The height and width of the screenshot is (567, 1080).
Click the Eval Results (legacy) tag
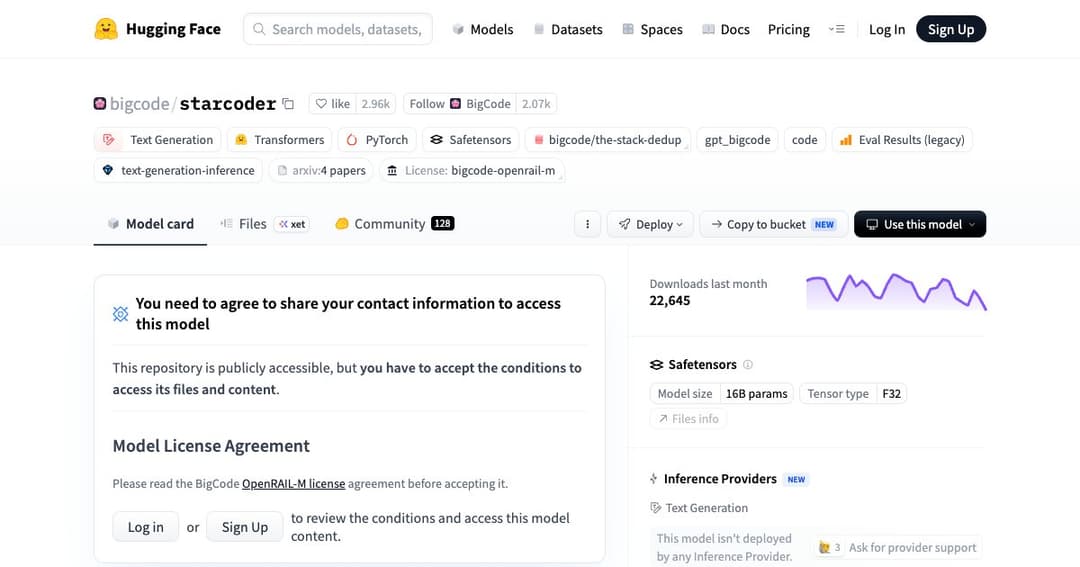click(x=902, y=140)
